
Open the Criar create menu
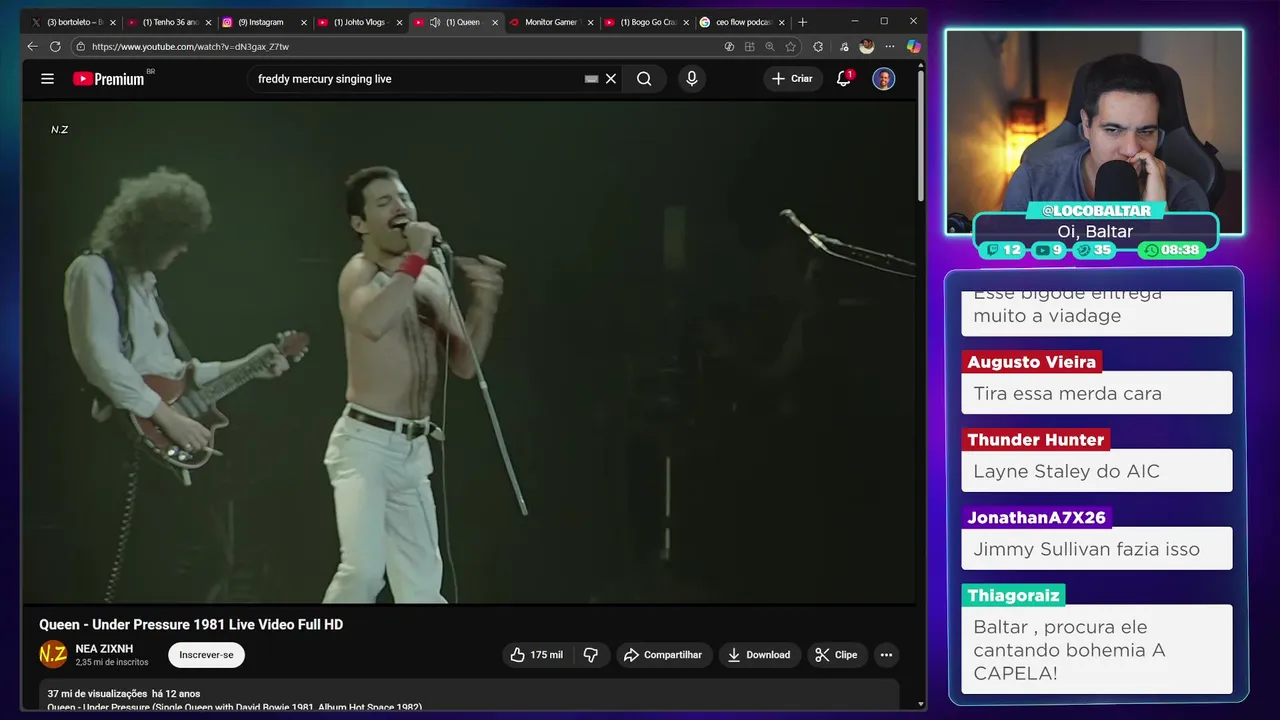[792, 79]
